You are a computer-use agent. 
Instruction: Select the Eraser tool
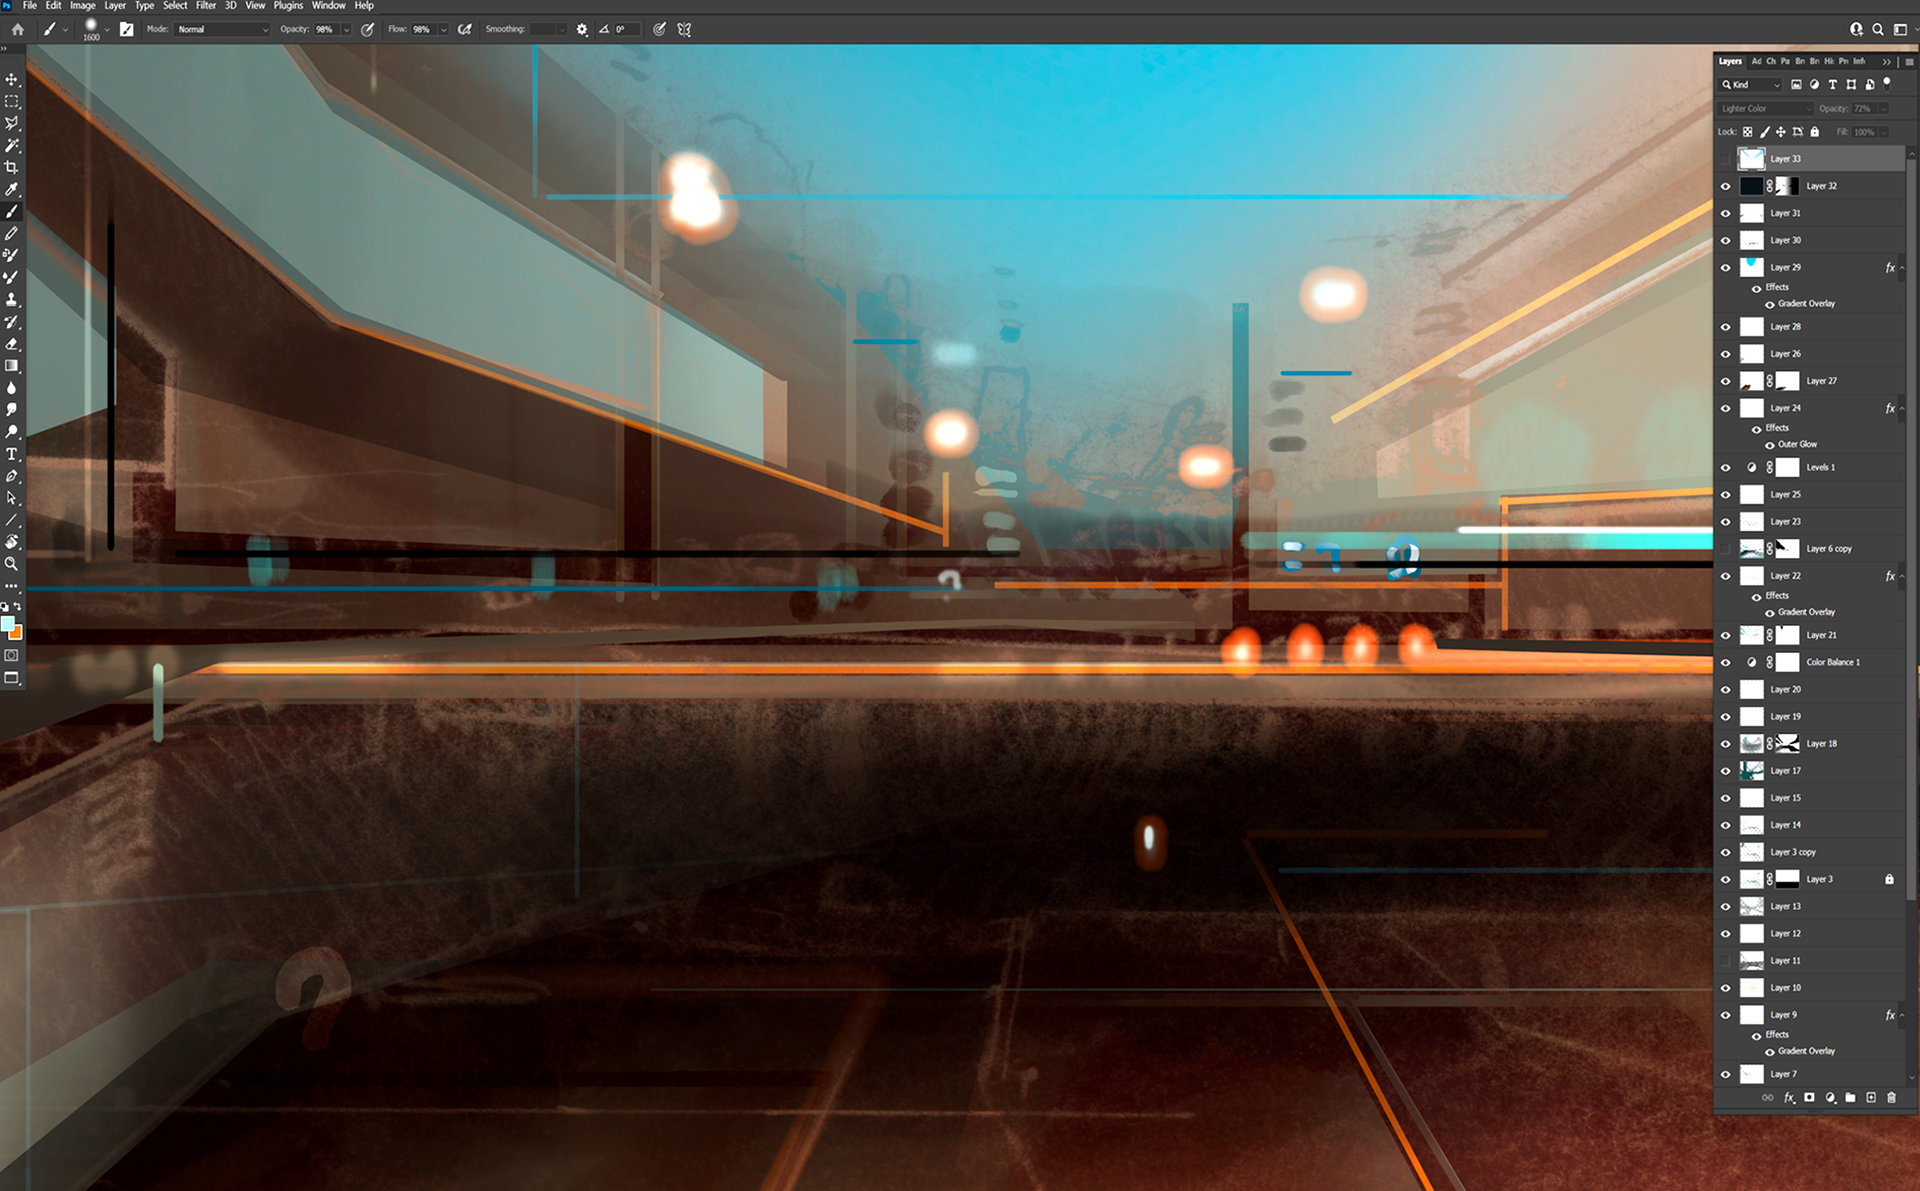[x=12, y=343]
